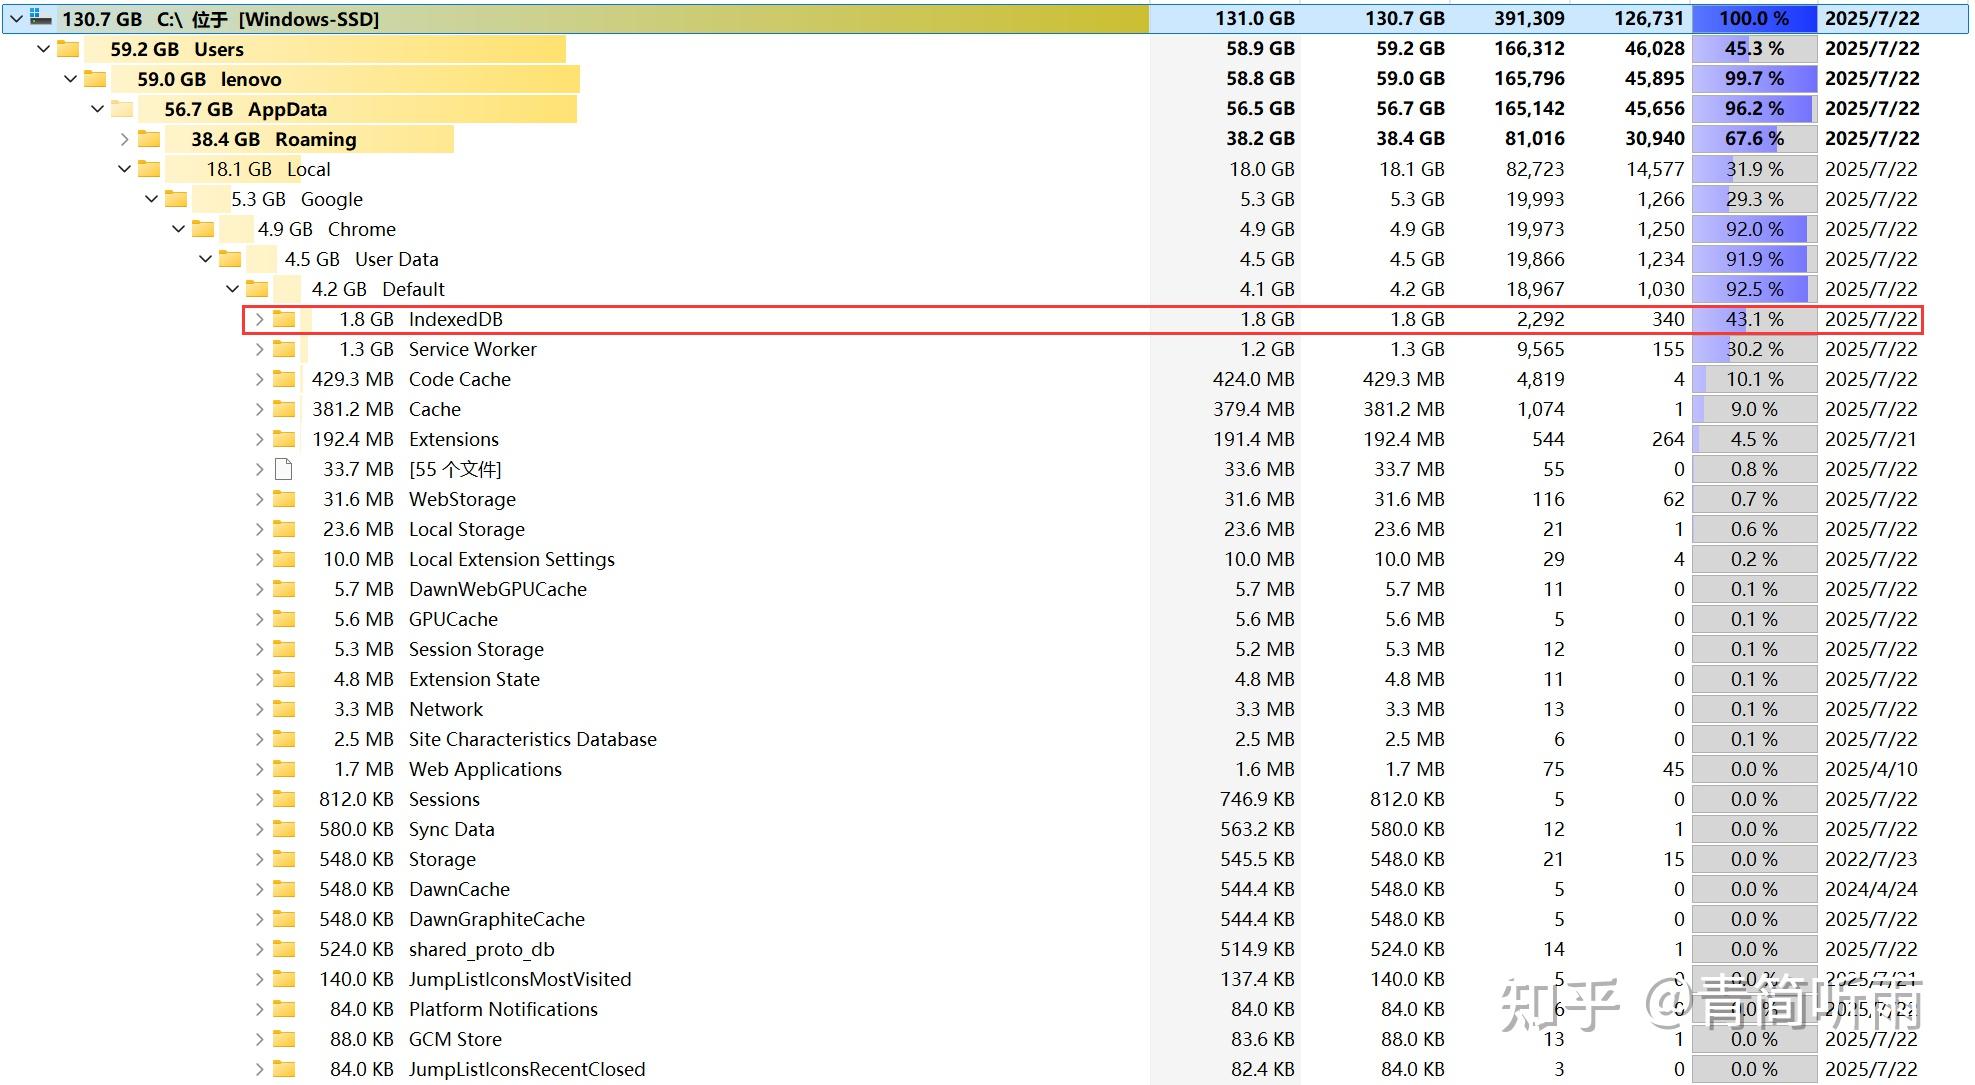Click the Users folder icon
Screen dimensions: 1975x1085
tap(68, 49)
